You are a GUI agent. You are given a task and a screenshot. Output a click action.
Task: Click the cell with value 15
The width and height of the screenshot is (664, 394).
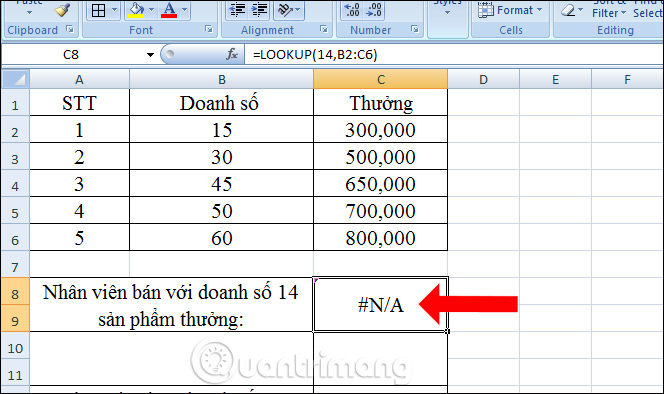pyautogui.click(x=221, y=129)
